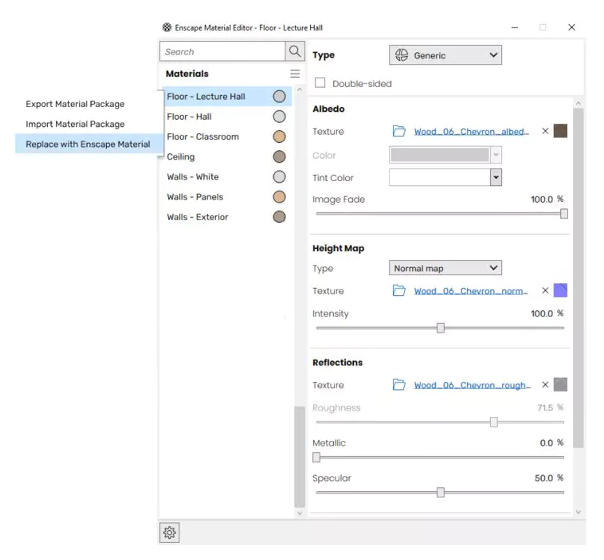Image resolution: width=604 pixels, height=560 pixels.
Task: Select Walls - White material
Action: pyautogui.click(x=226, y=177)
